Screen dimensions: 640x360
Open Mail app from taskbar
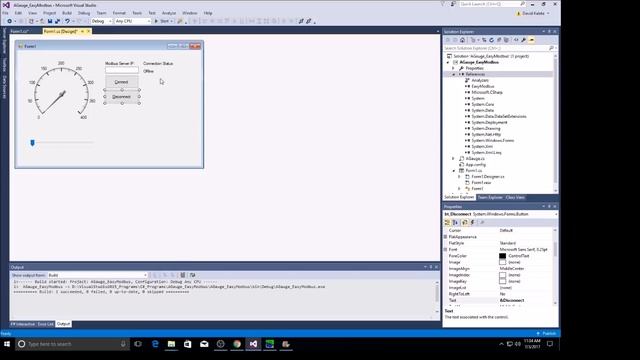[204, 344]
